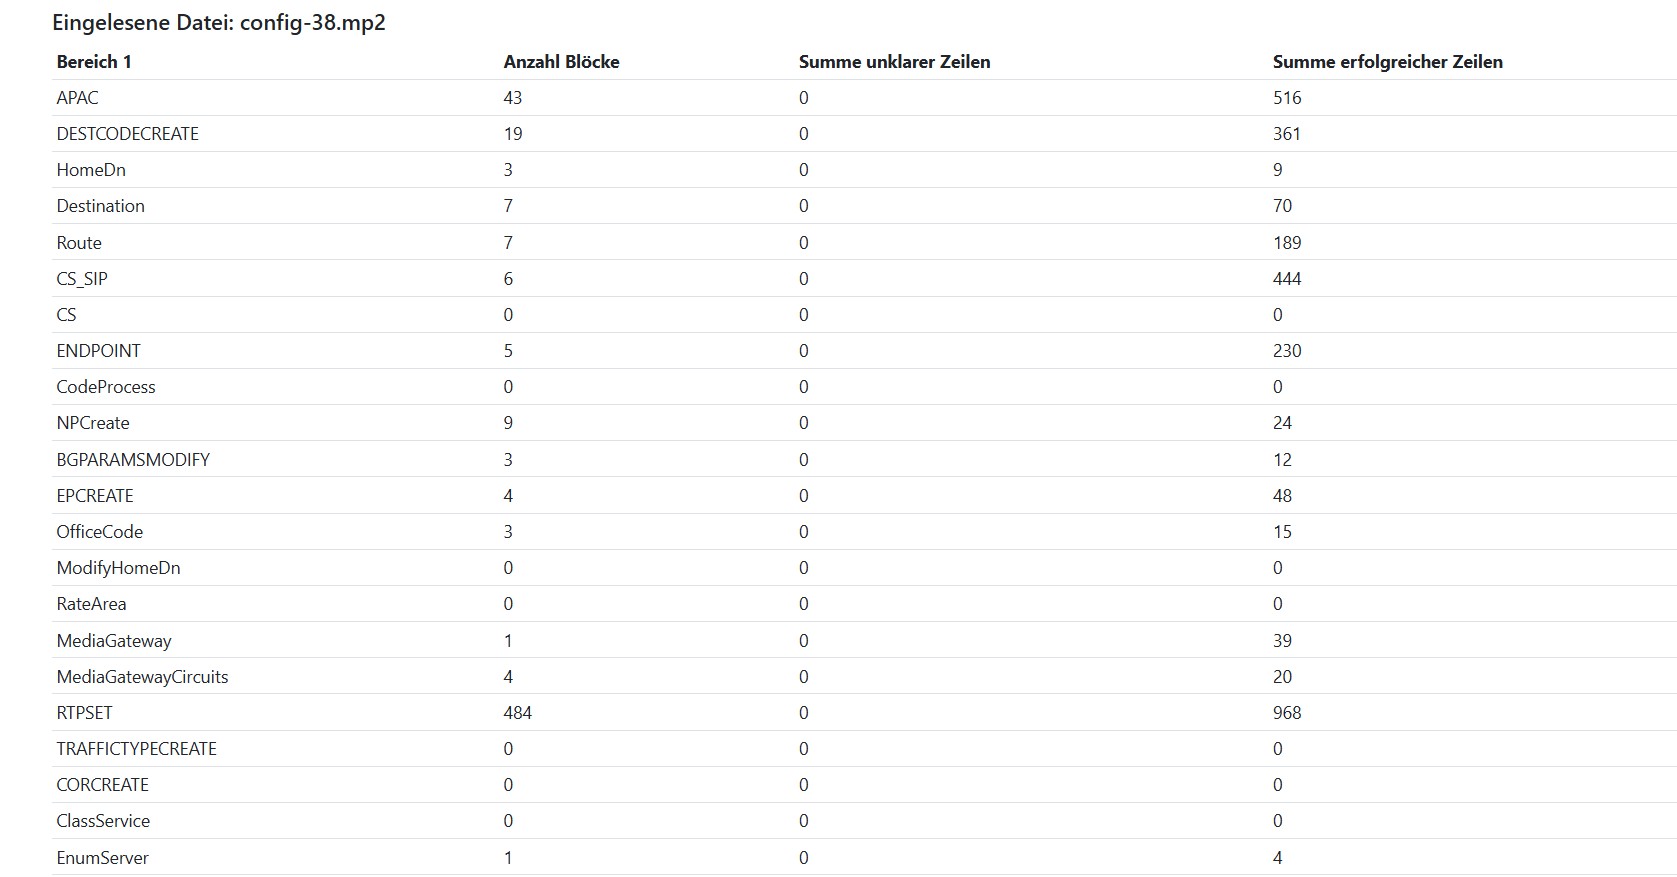This screenshot has height=877, width=1677.
Task: Click the APAC successful lines value 516
Action: coord(1287,98)
